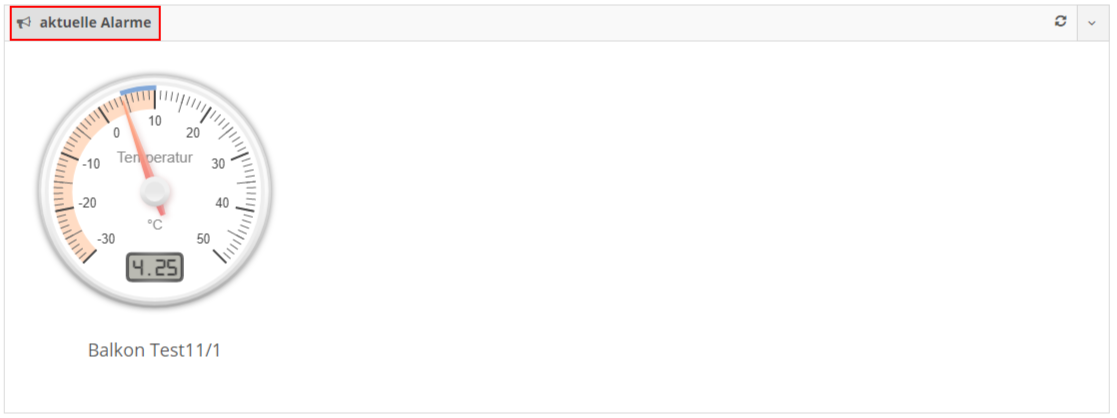Image resolution: width=1117 pixels, height=418 pixels.
Task: Click the -10 mark on the gauge scale
Action: click(x=90, y=164)
